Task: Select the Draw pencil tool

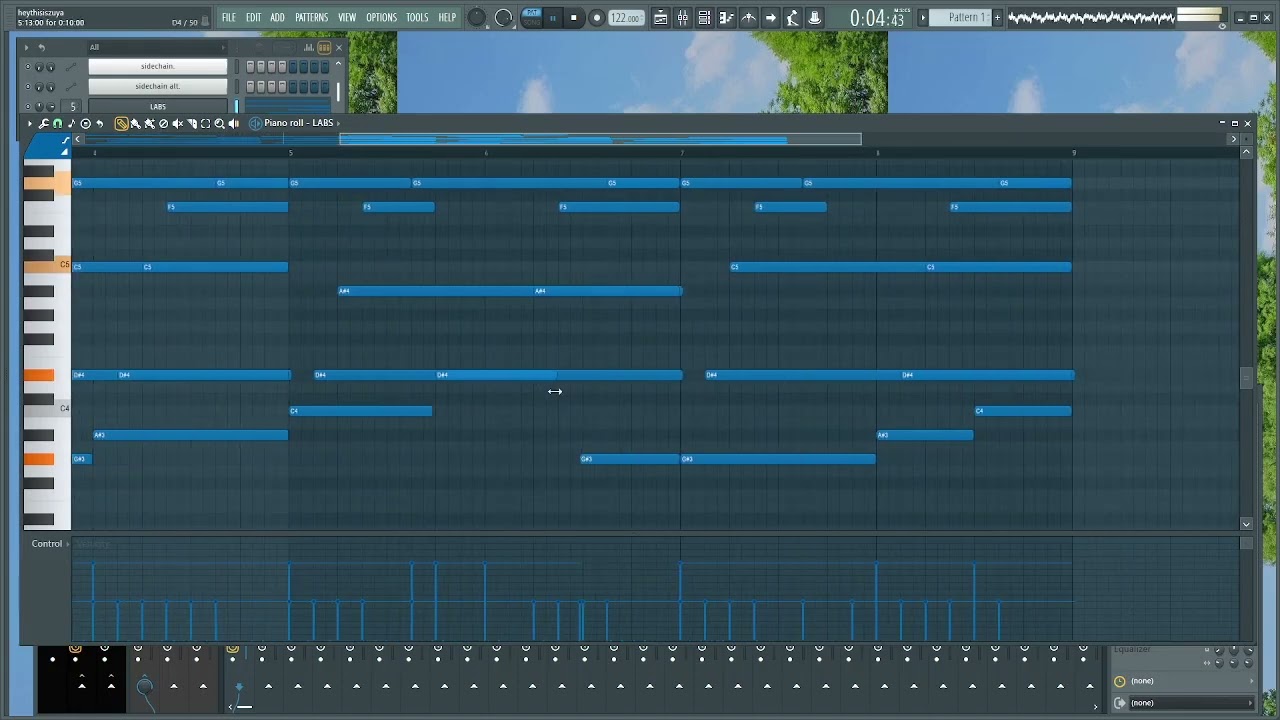Action: [121, 124]
